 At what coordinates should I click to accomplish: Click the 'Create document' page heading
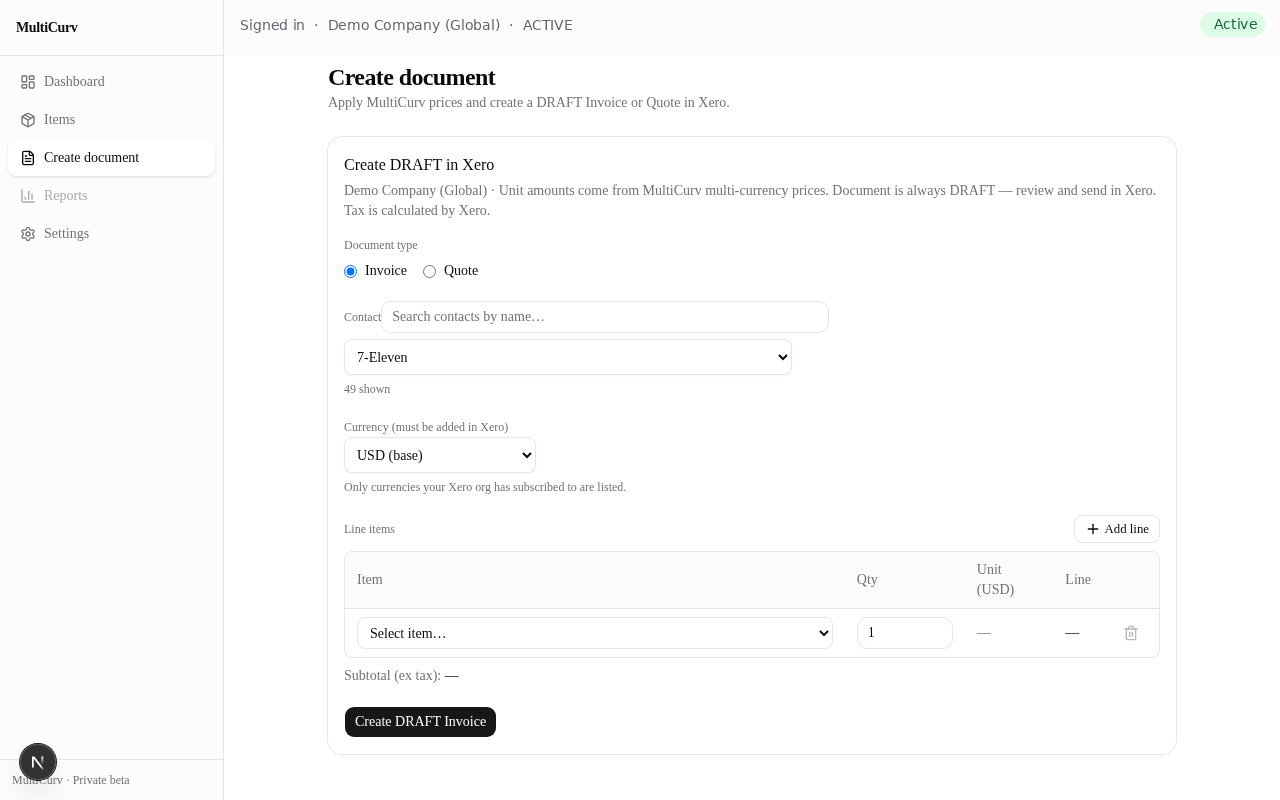click(x=412, y=77)
